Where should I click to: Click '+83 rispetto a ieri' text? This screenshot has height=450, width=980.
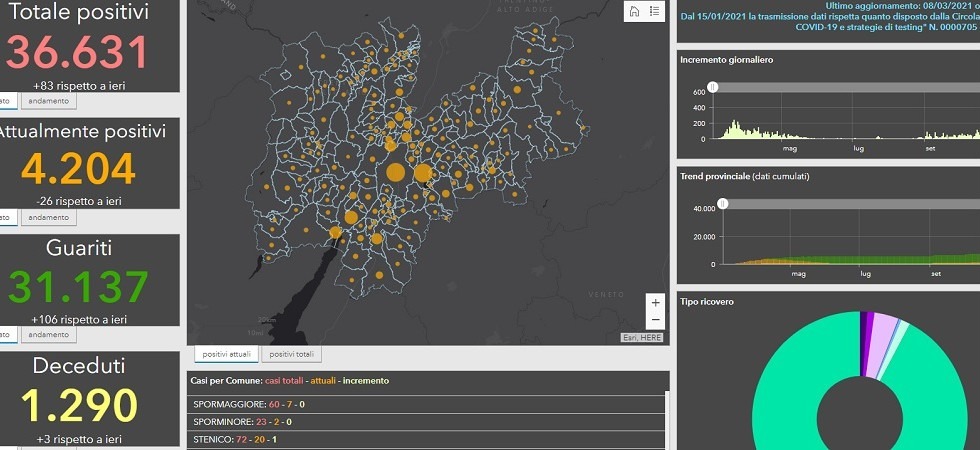point(79,86)
